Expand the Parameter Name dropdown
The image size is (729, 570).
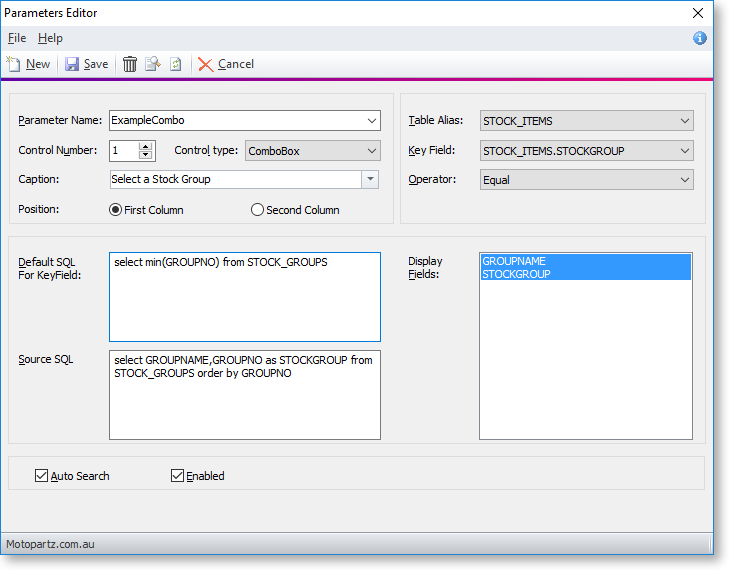(371, 121)
